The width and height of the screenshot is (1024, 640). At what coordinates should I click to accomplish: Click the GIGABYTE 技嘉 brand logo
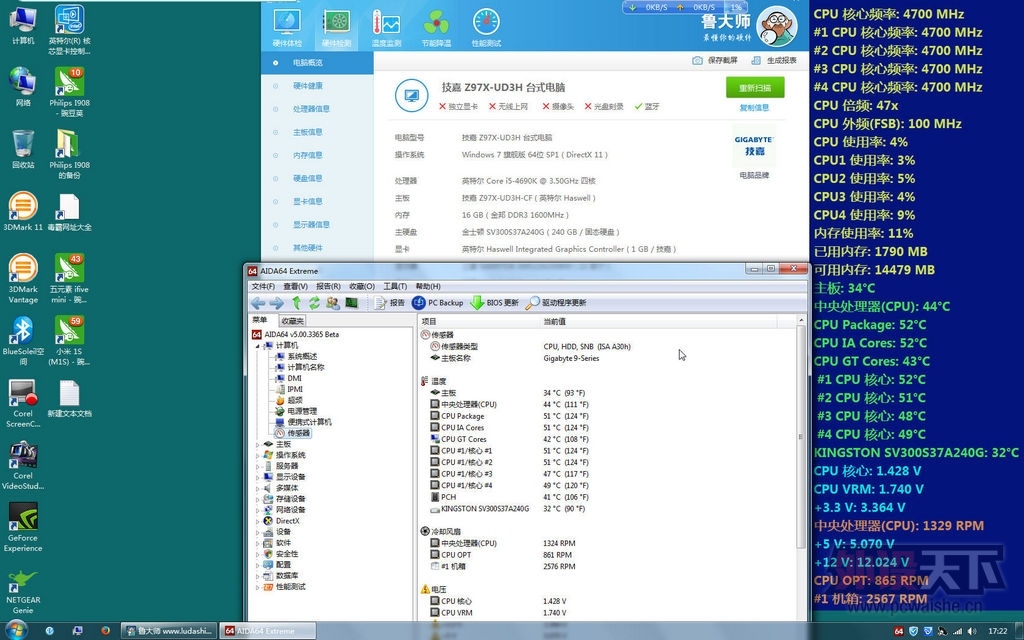(754, 146)
